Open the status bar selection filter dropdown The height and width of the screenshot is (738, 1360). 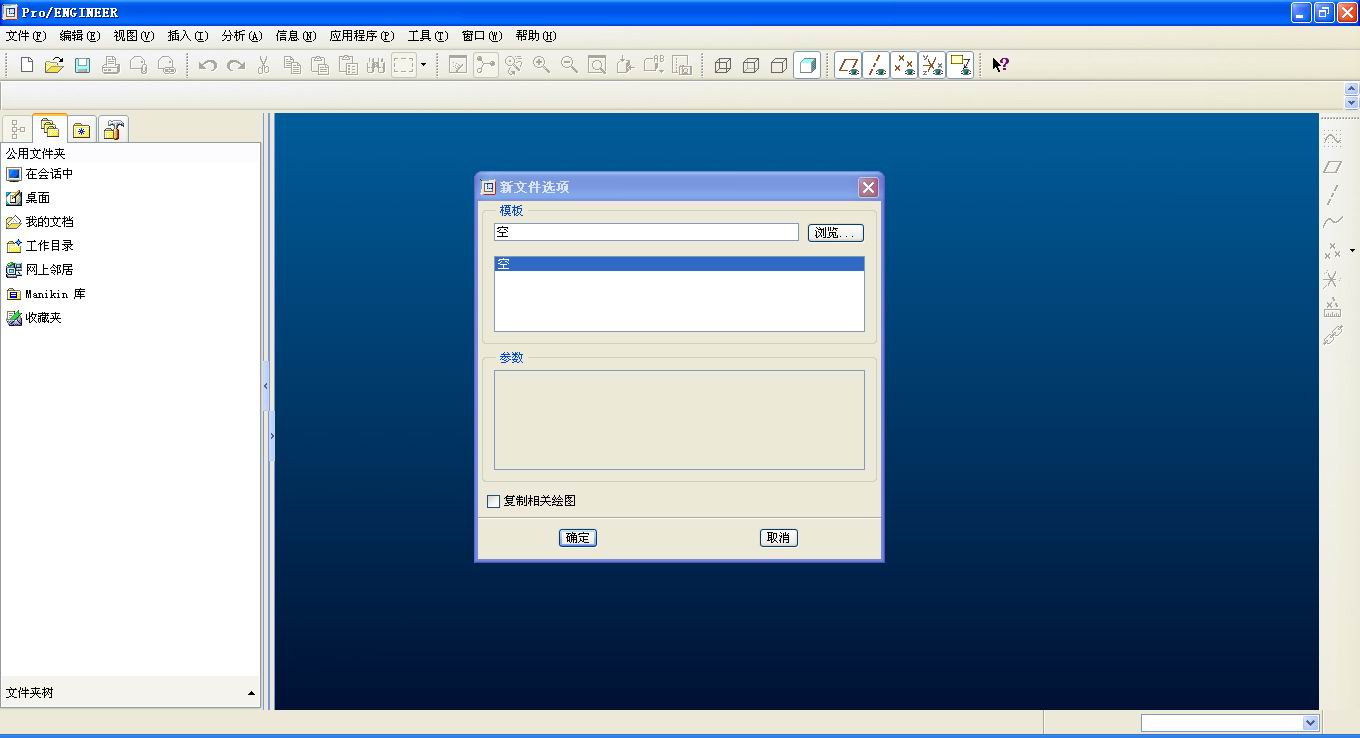click(1310, 723)
